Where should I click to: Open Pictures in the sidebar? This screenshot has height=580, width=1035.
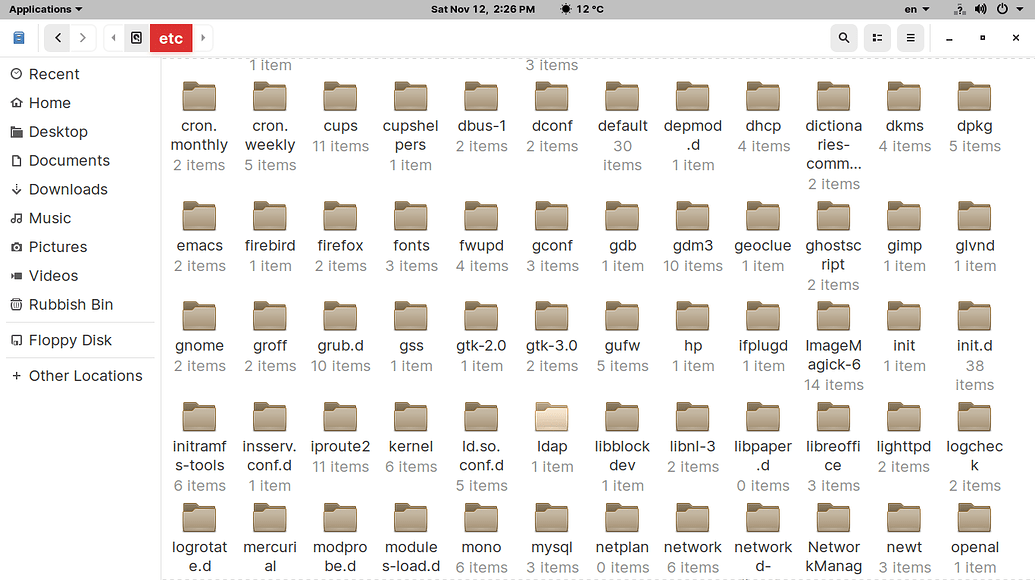81,247
